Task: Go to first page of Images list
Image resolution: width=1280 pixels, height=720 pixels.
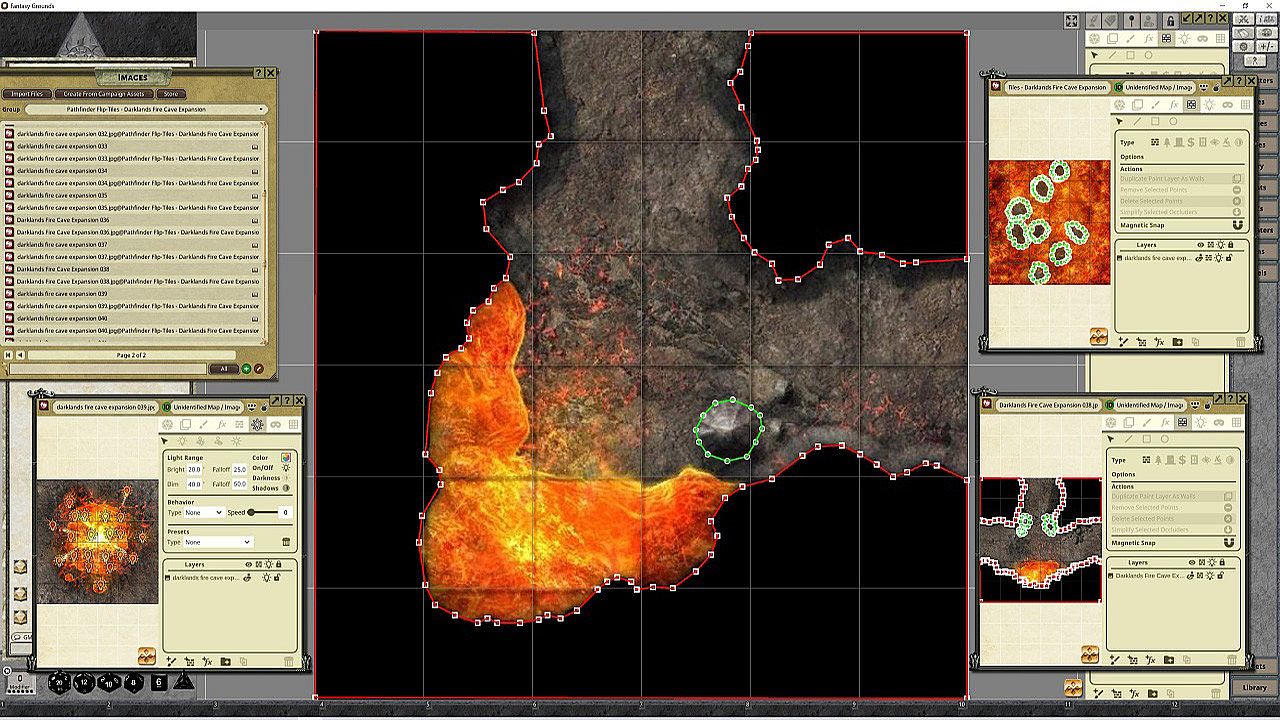Action: (x=9, y=355)
